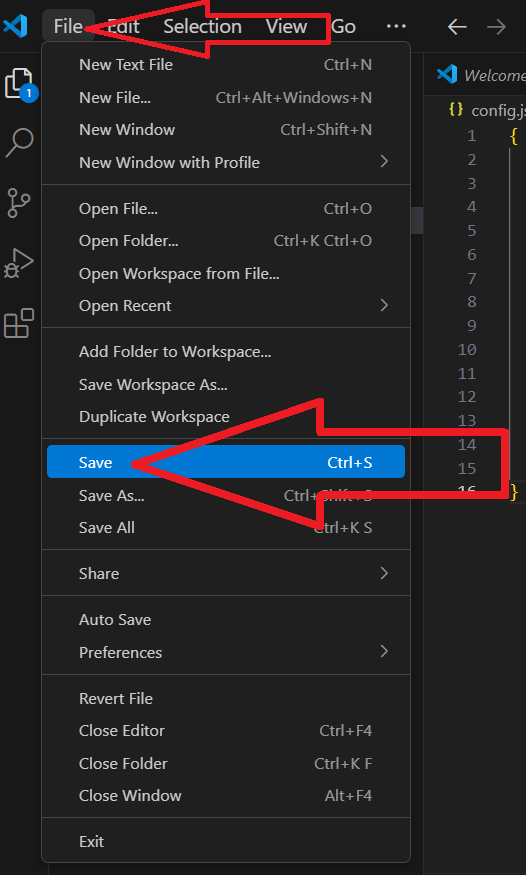Open the Source Control view icon

(20, 203)
